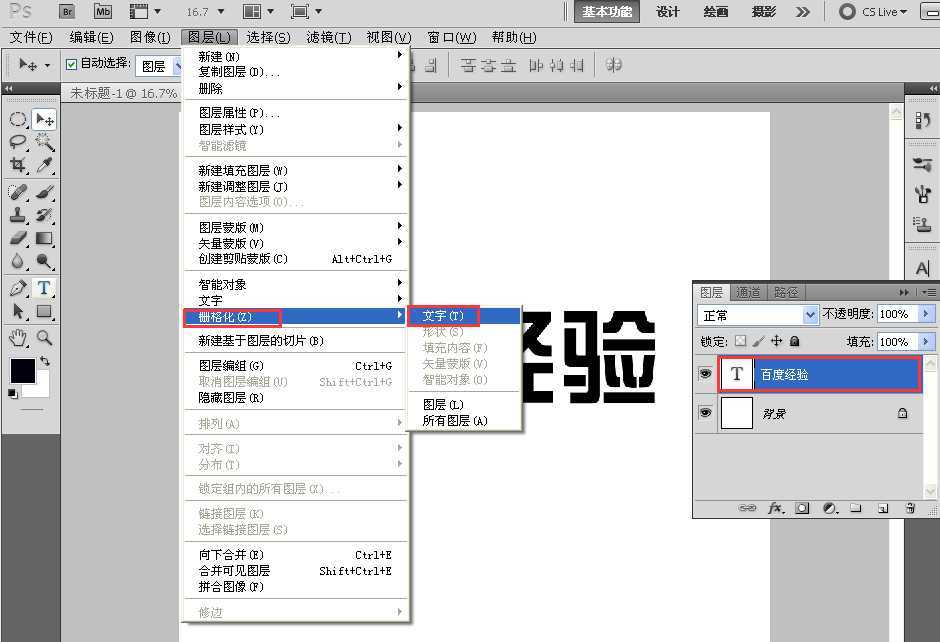Hide the 背景 layer visibility eye
Screen dimensions: 940x642
click(705, 412)
